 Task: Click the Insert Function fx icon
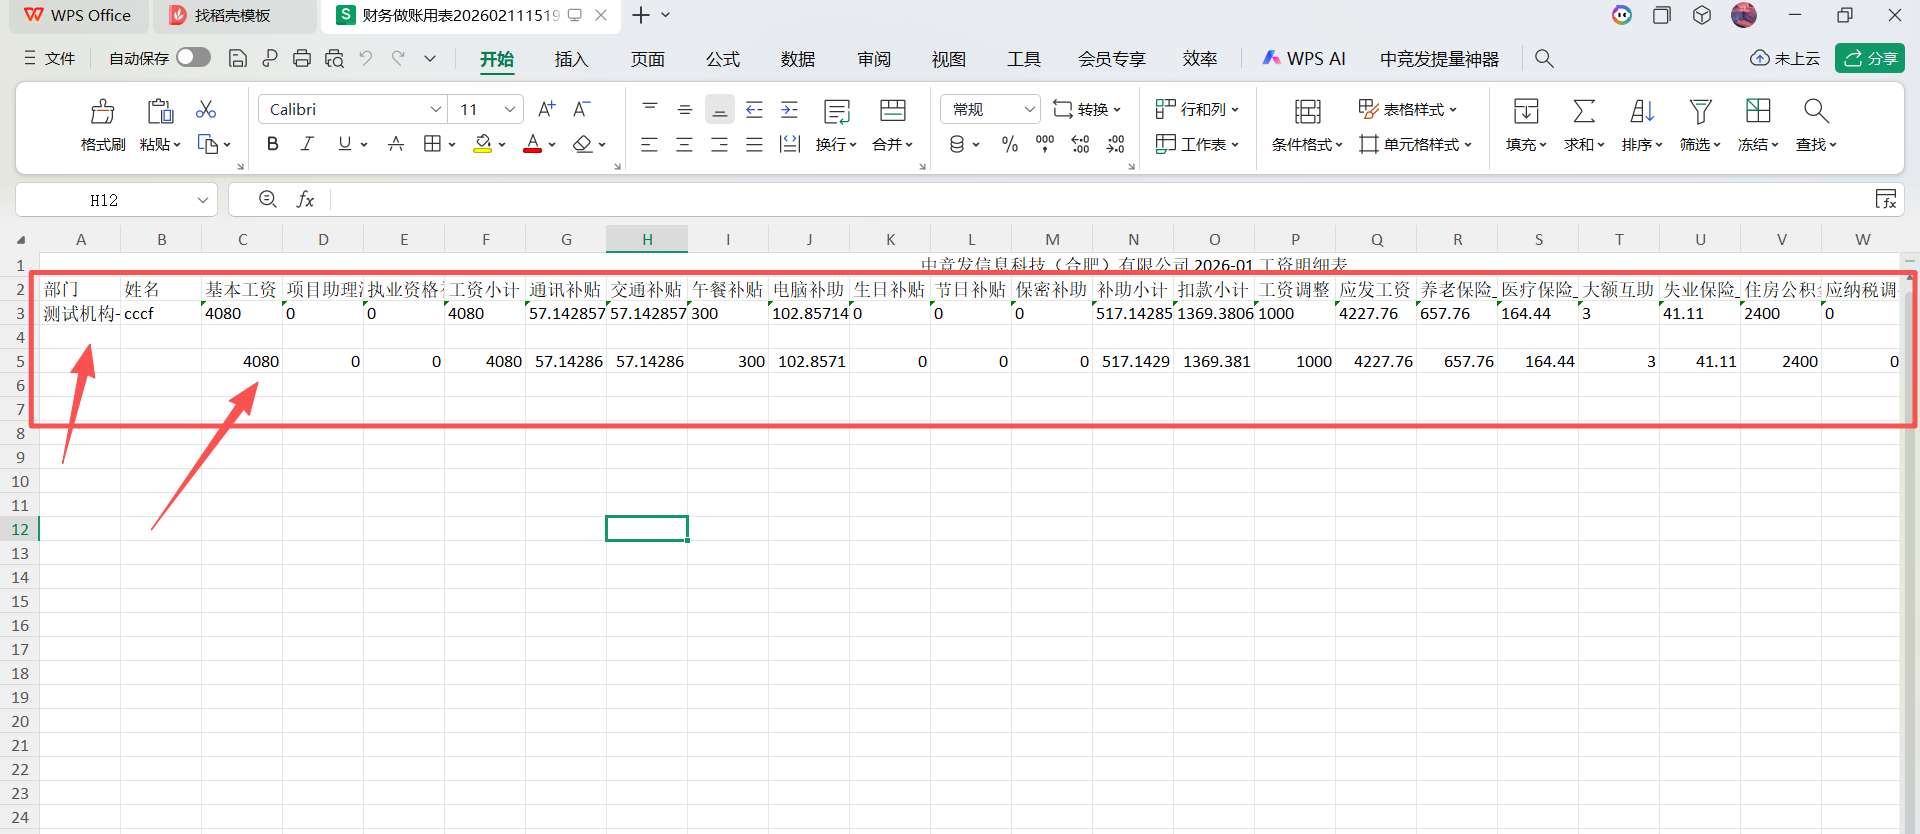point(305,200)
